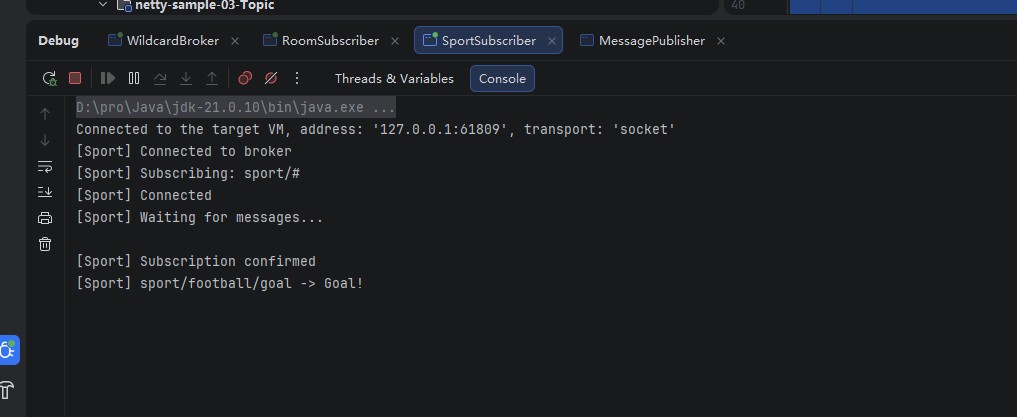Open Debug tool window from sidebar bug icon
Screen dimensions: 1017x417
pyautogui.click(x=8, y=351)
